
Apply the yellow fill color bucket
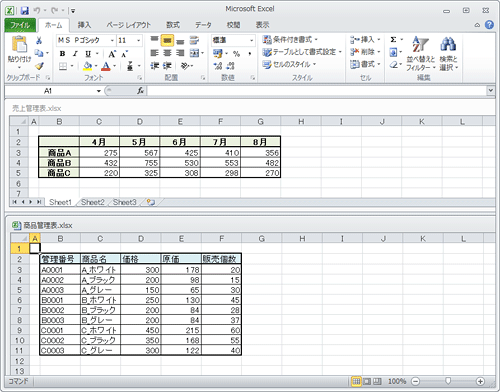88,66
